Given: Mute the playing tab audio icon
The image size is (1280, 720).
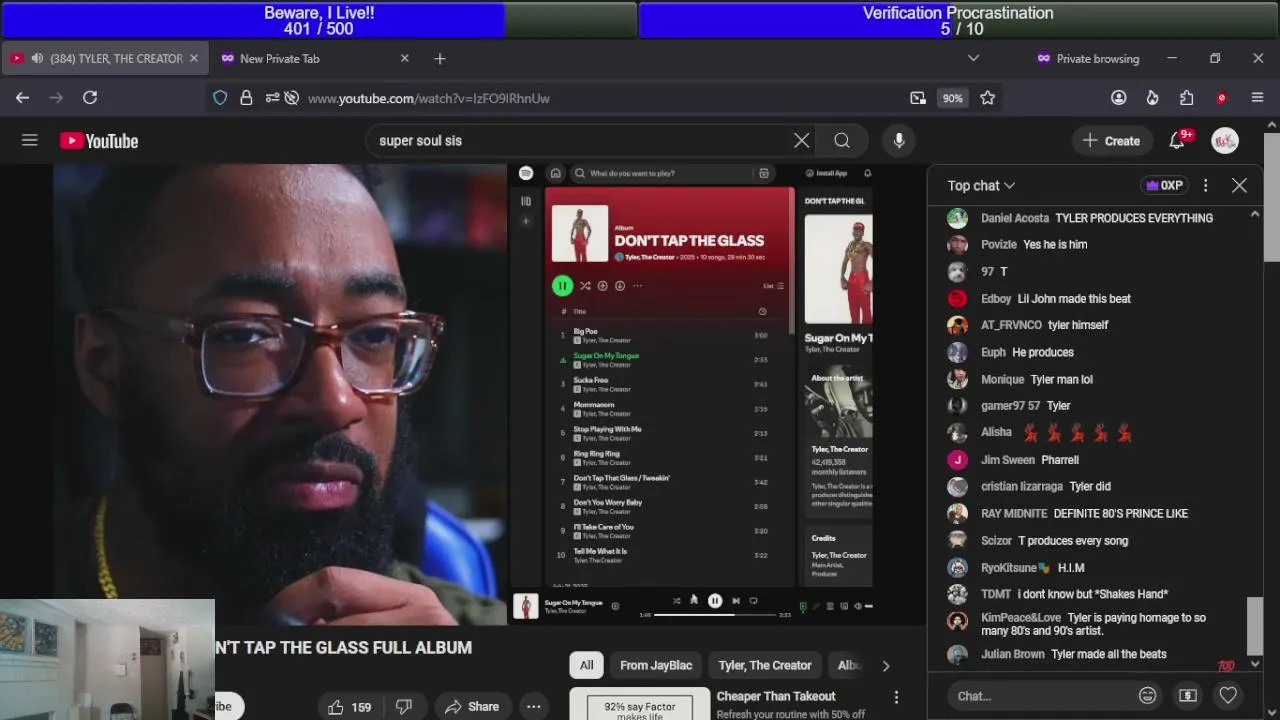Looking at the screenshot, I should pyautogui.click(x=37, y=59).
